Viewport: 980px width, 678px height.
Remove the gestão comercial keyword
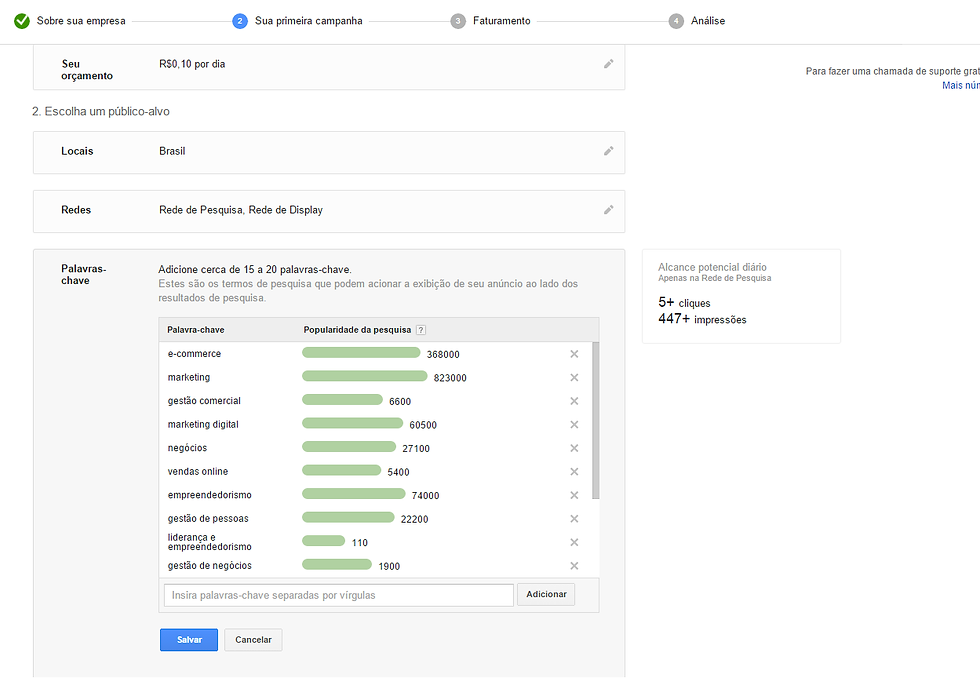tap(574, 401)
